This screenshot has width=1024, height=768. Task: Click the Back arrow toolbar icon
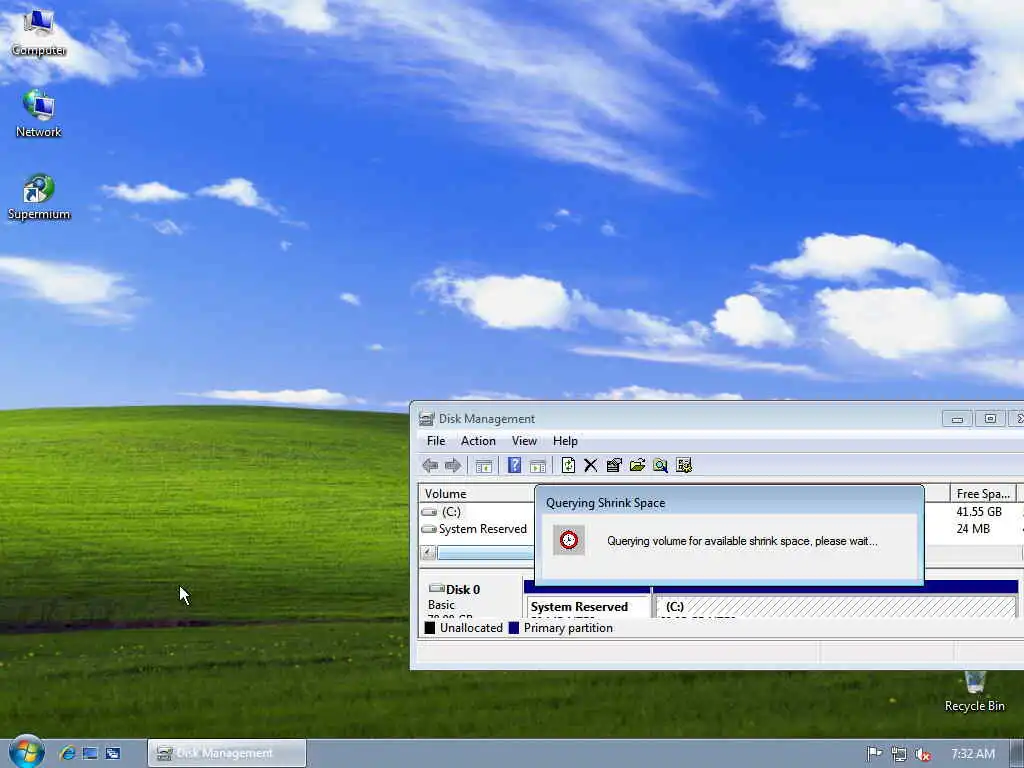click(430, 466)
